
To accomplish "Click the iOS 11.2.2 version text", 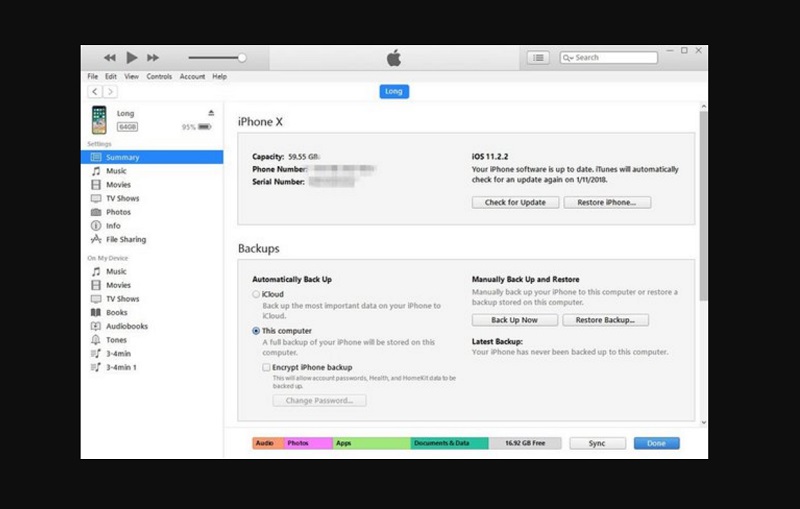I will pos(490,157).
